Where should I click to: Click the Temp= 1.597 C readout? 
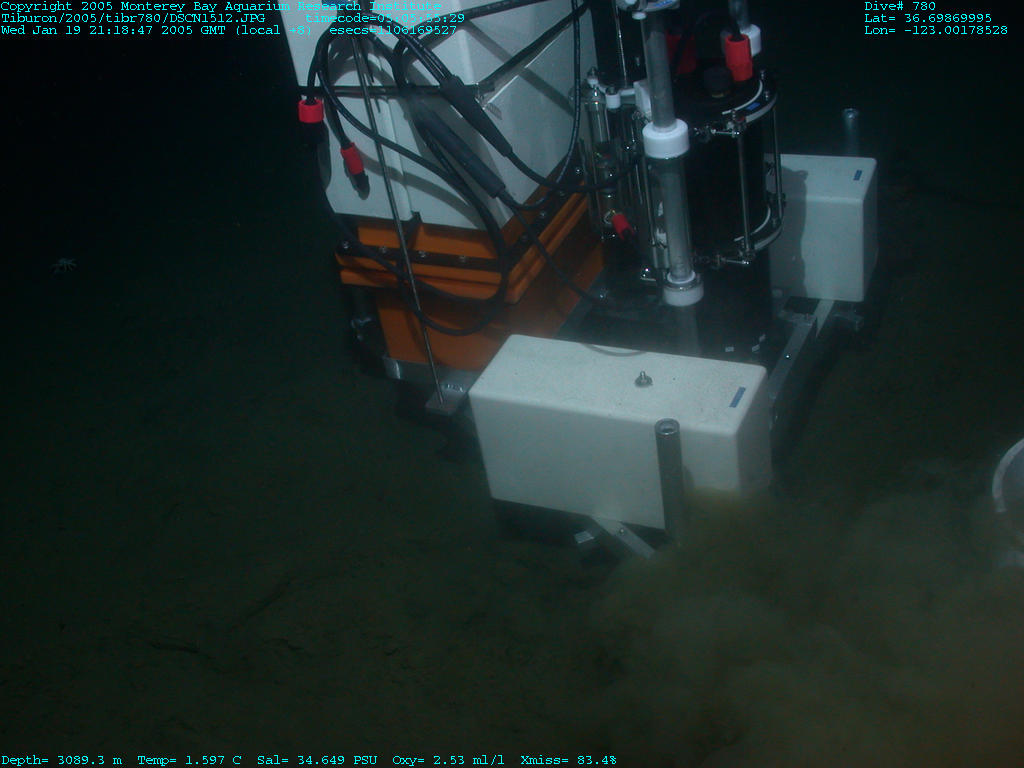tap(190, 760)
